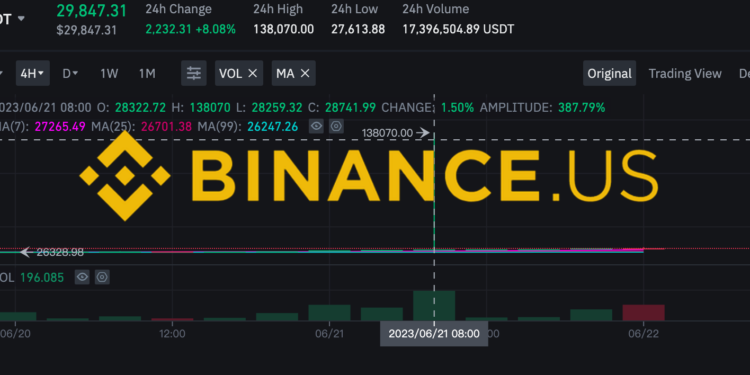Click the MA(25) value 26701.38
Image resolution: width=750 pixels, height=375 pixels.
pyautogui.click(x=166, y=126)
